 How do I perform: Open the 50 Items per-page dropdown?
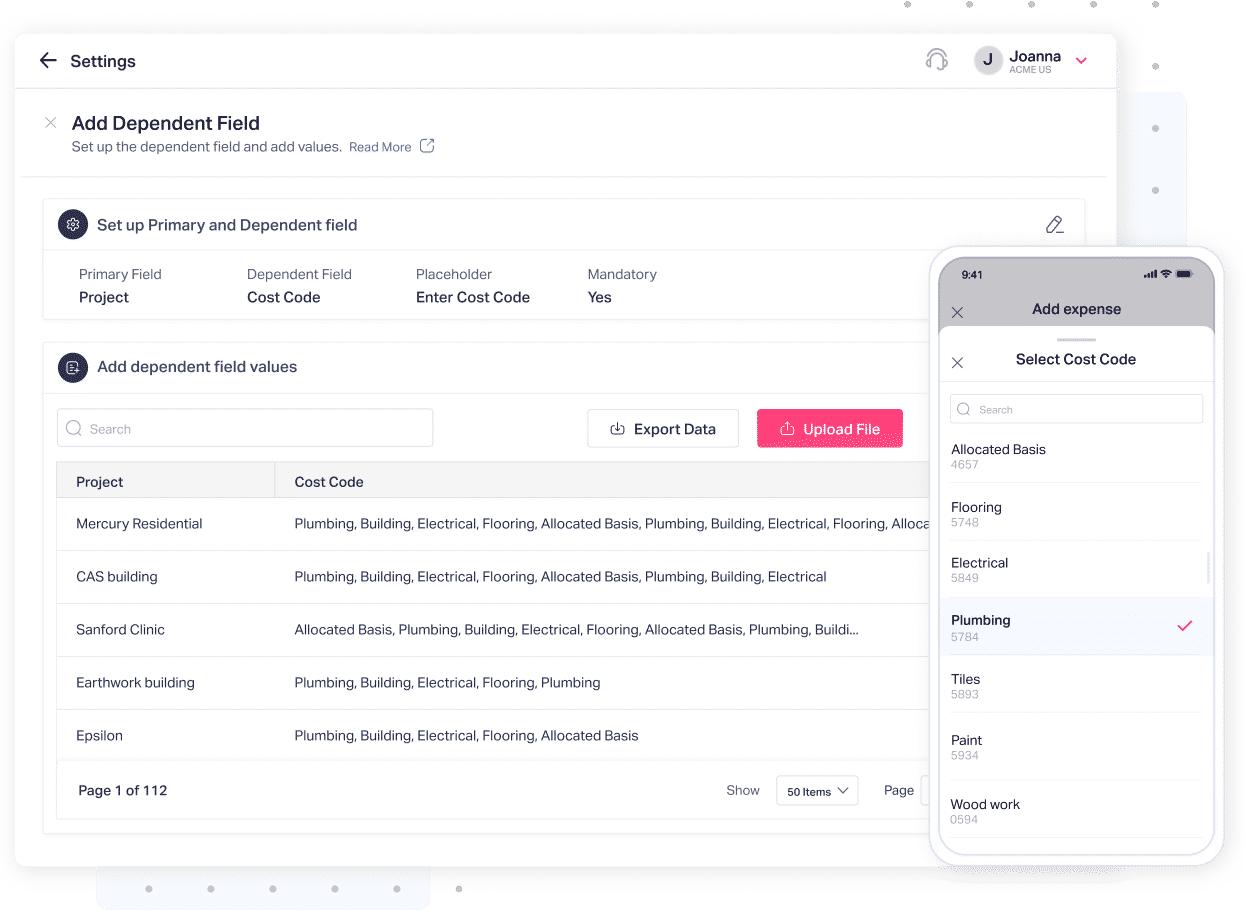(816, 790)
